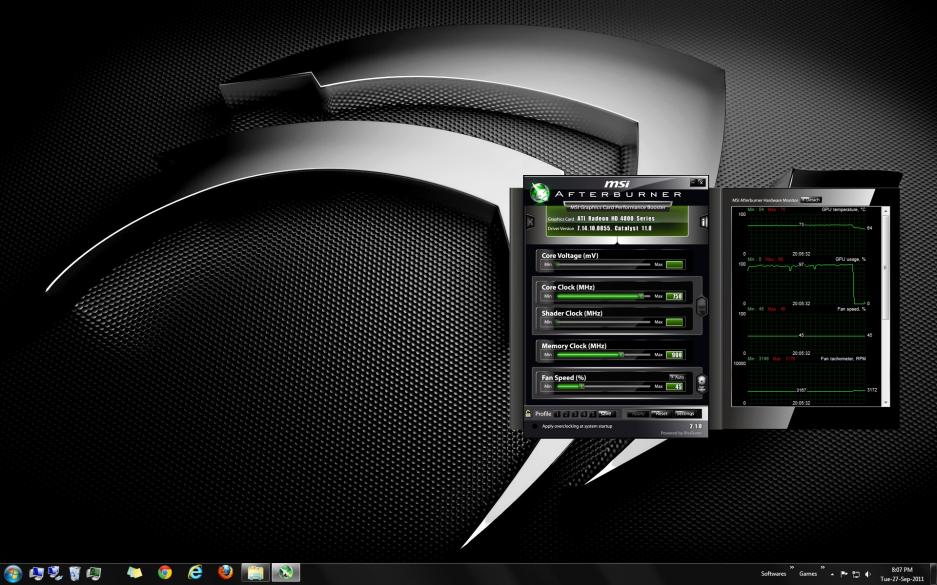Click the Fan Speed value field
This screenshot has height=585, width=937.
click(675, 387)
